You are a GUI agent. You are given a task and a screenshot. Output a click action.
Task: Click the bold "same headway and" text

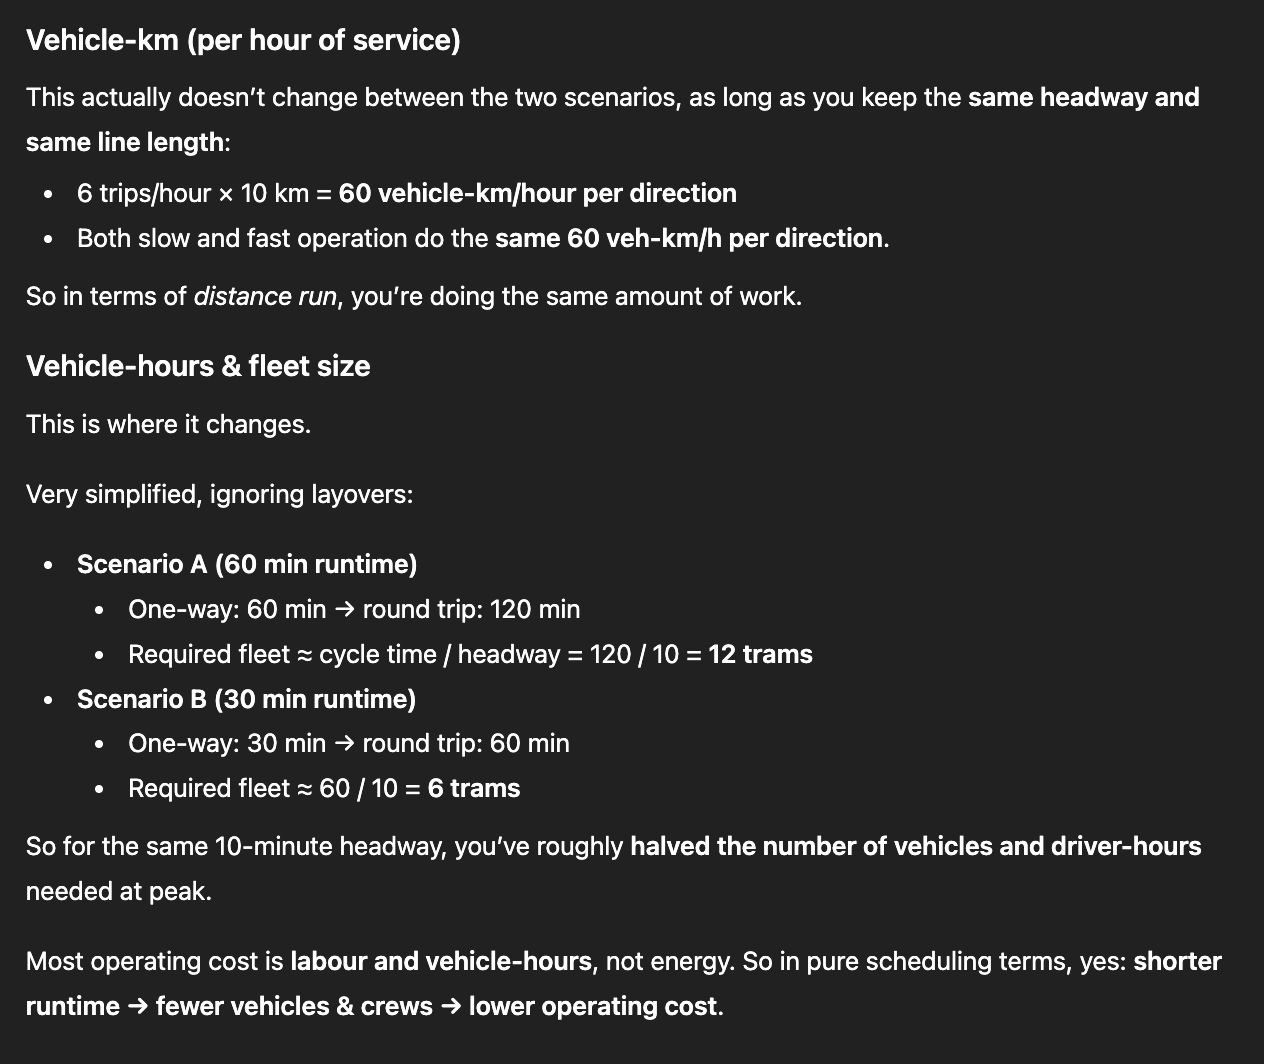tap(1083, 97)
